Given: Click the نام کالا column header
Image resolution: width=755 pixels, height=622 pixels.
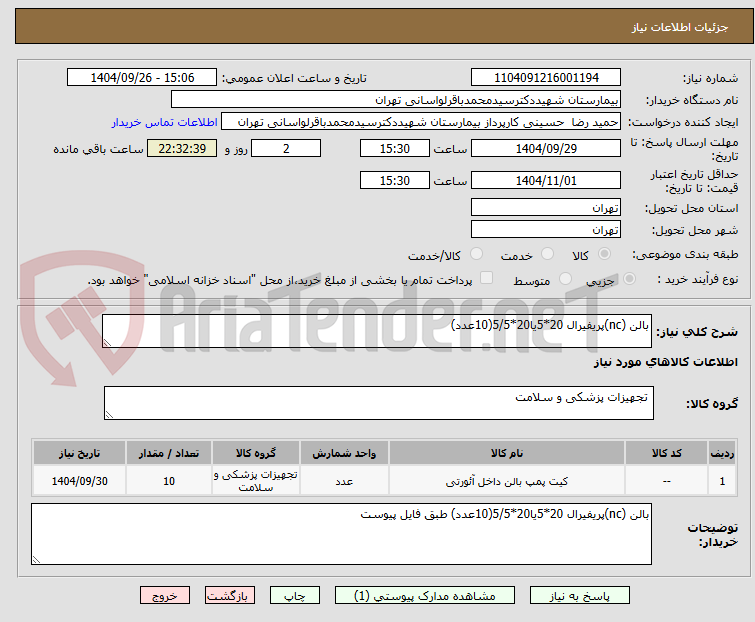Looking at the screenshot, I should coord(507,453).
